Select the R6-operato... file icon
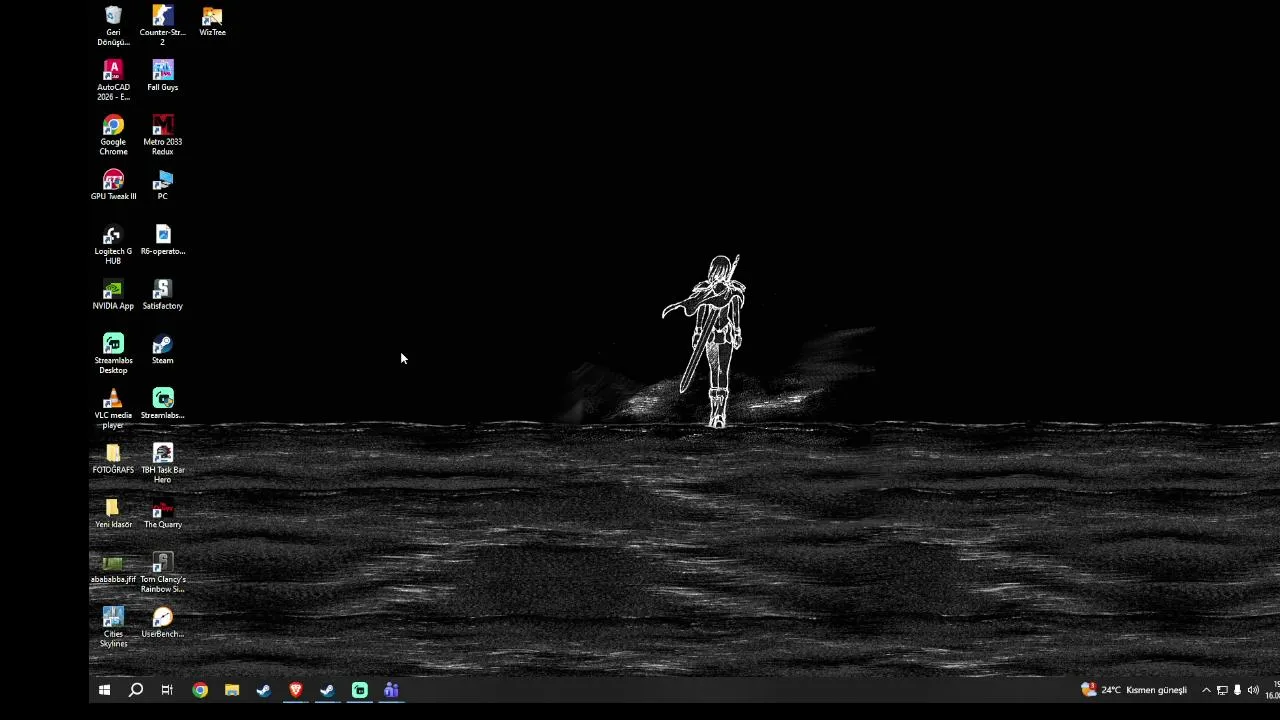 tap(162, 240)
